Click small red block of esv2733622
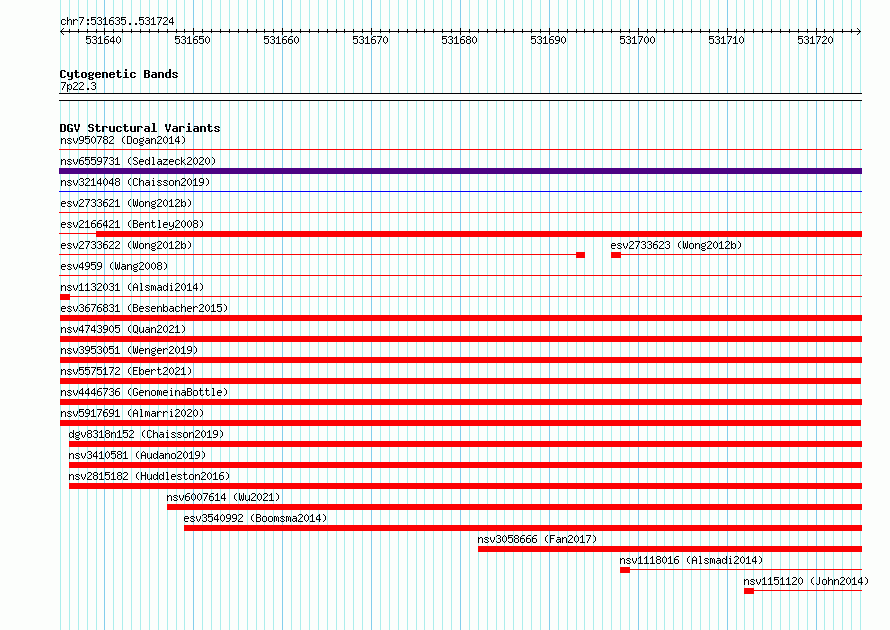The width and height of the screenshot is (890, 630). [x=580, y=255]
